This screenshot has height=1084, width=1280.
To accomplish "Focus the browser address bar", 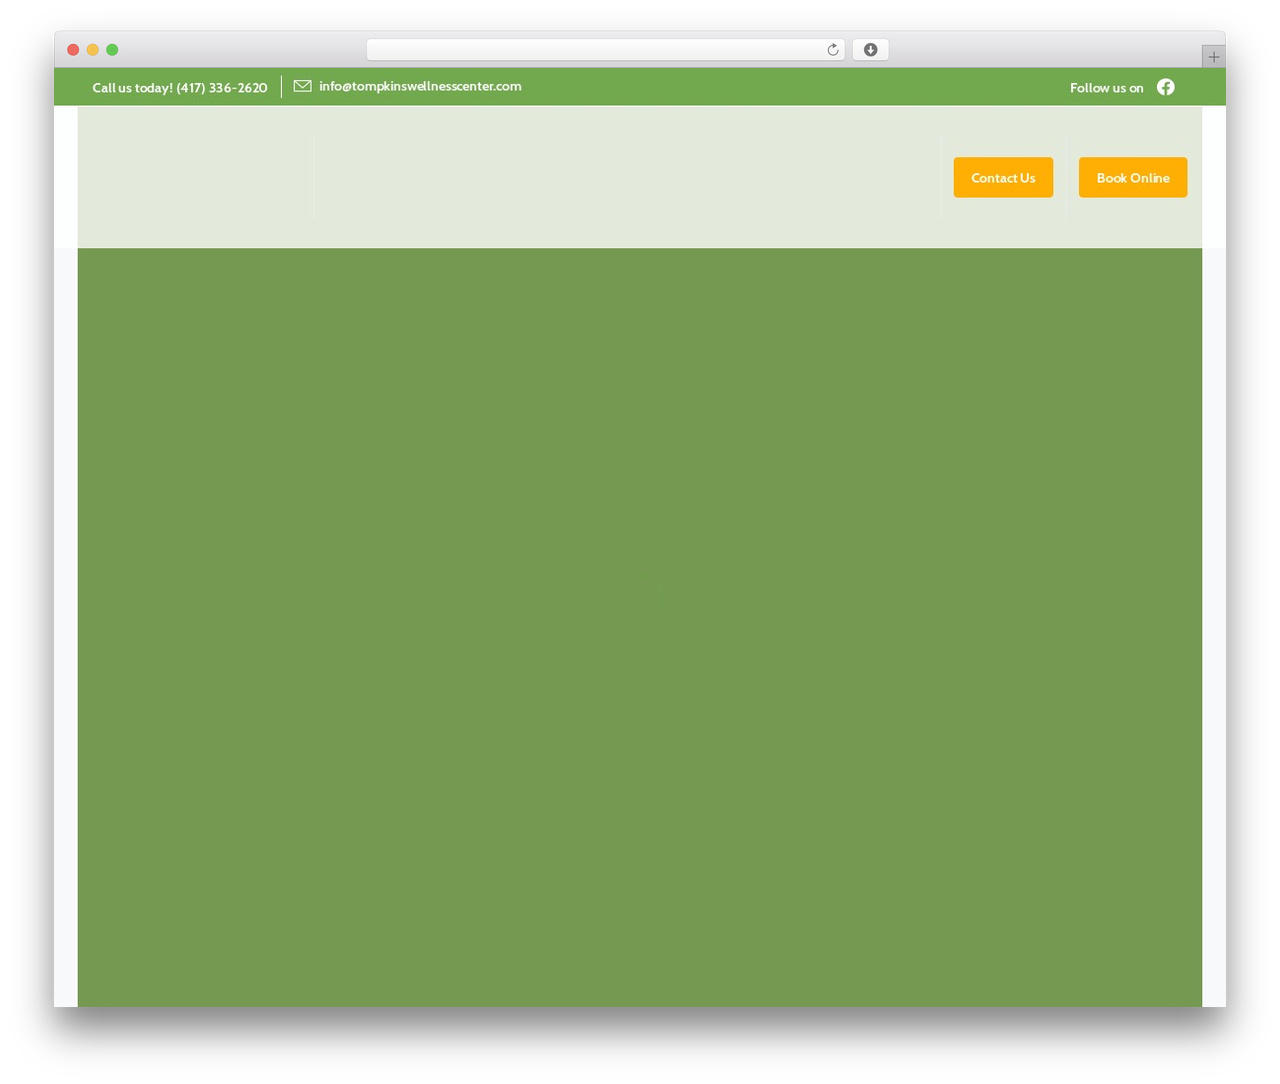I will pos(605,50).
